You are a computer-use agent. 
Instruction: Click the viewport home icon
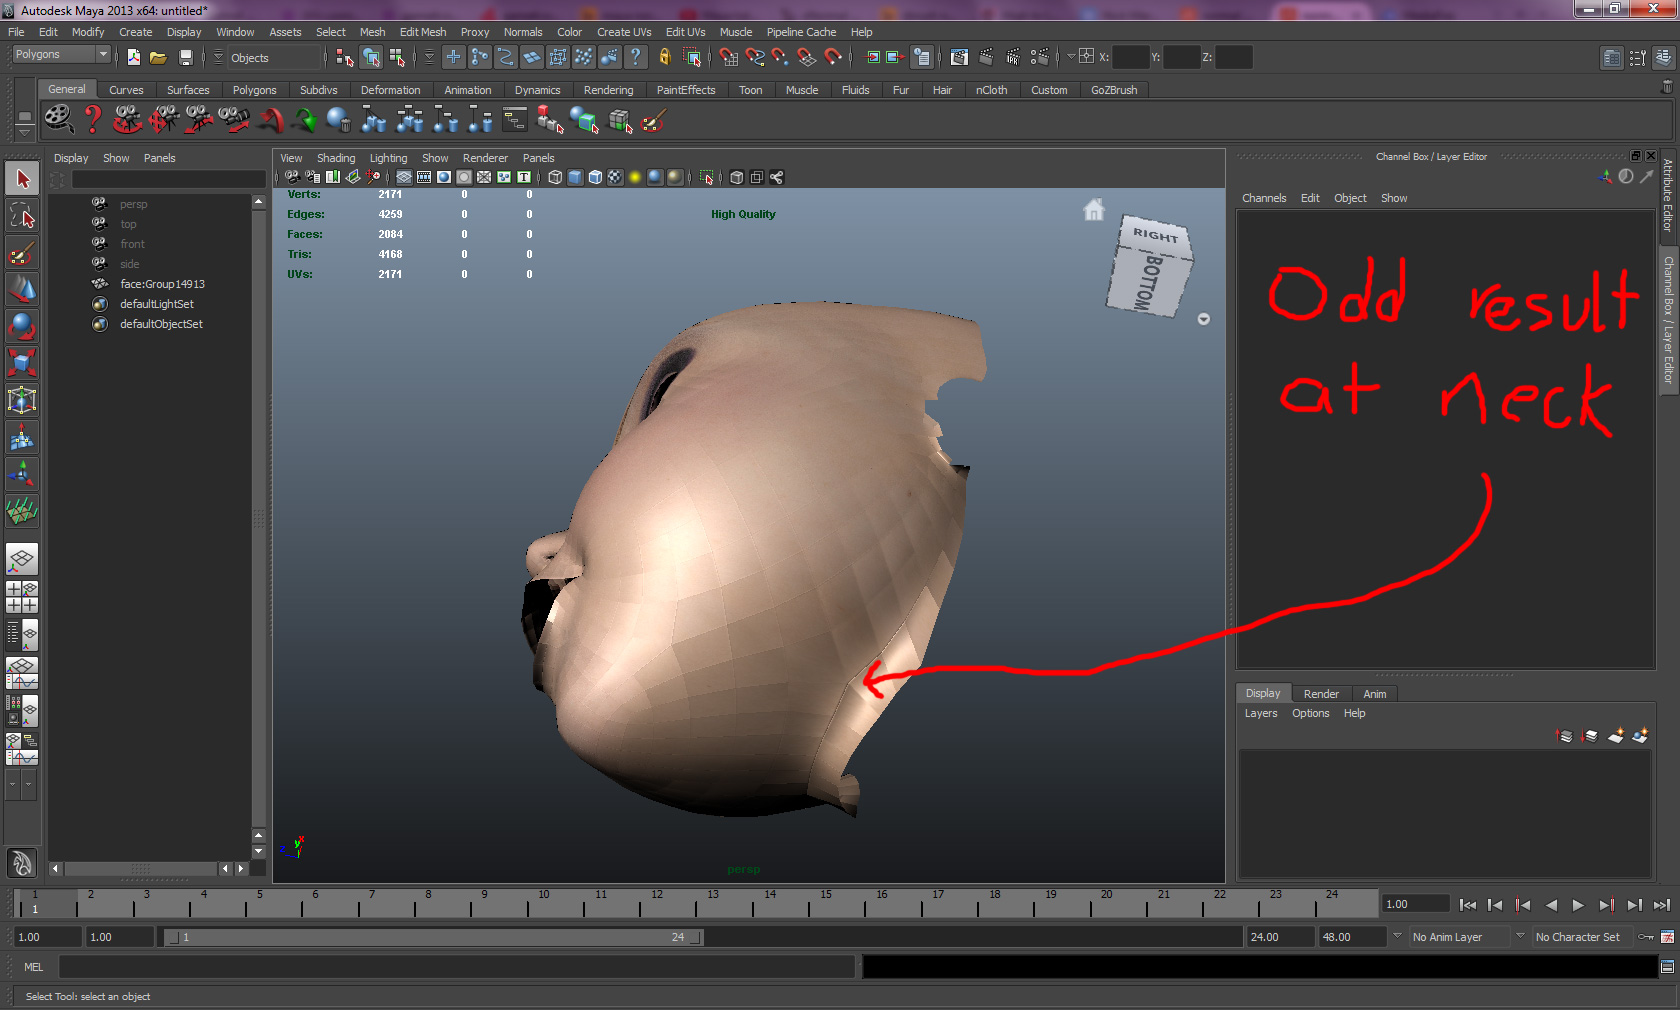[1094, 210]
